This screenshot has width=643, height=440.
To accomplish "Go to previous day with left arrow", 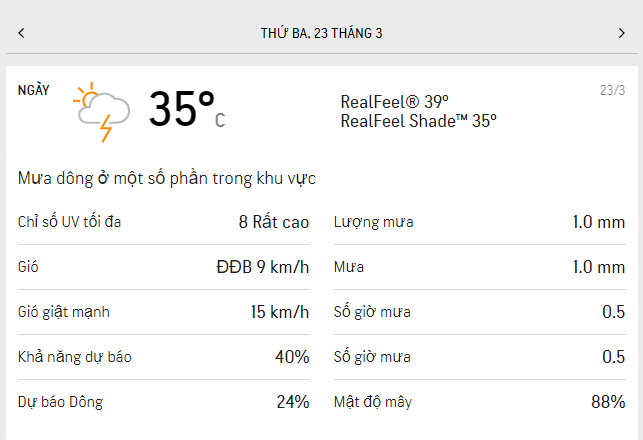I will pos(21,33).
